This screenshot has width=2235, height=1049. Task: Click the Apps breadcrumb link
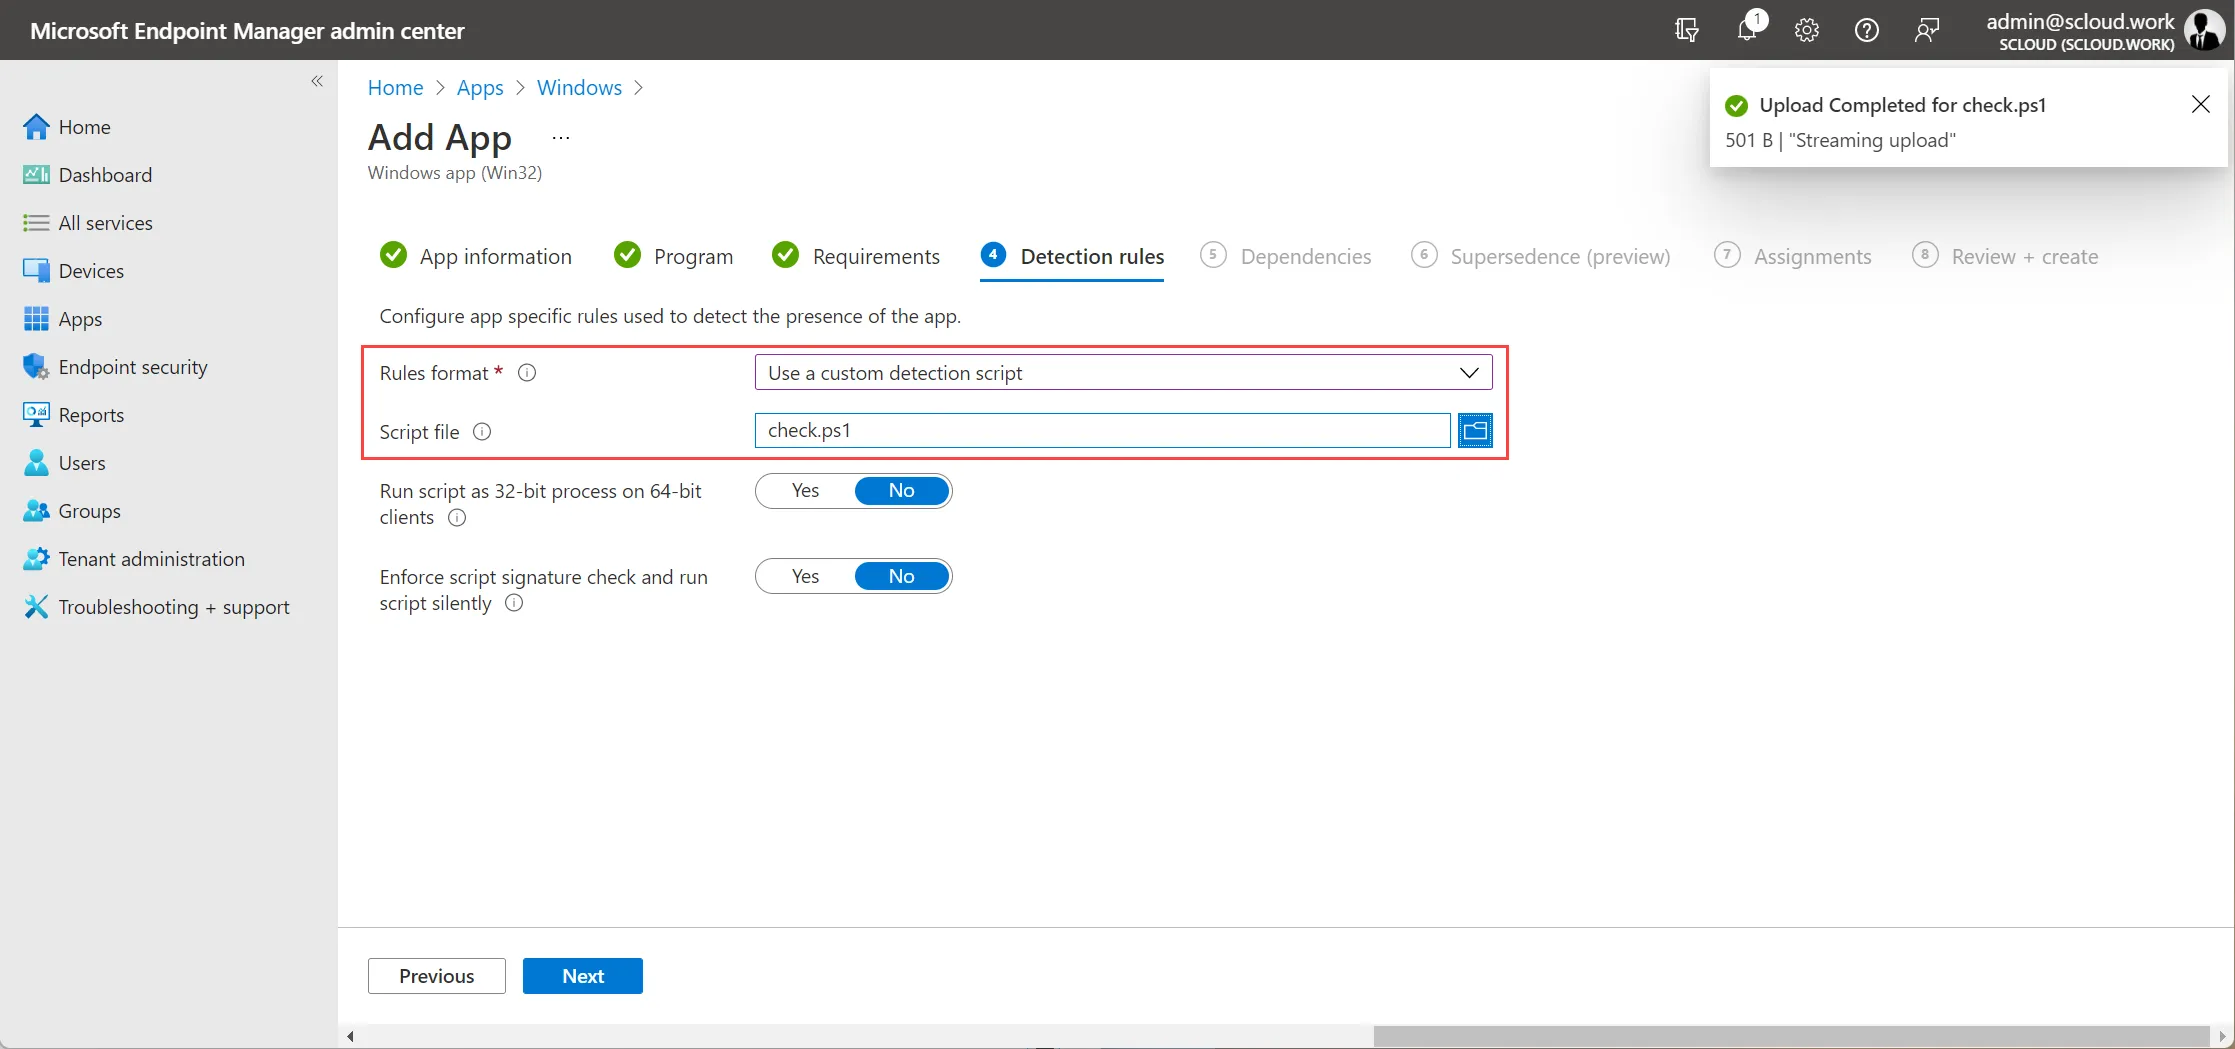480,88
